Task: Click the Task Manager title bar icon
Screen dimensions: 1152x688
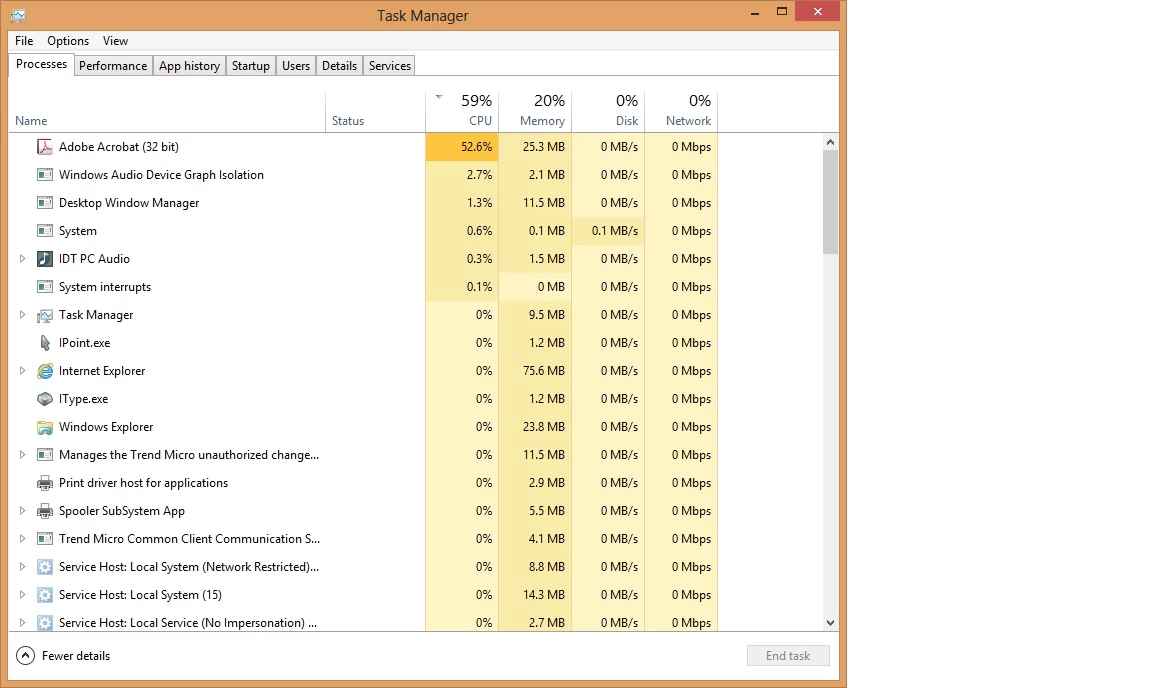Action: (18, 15)
